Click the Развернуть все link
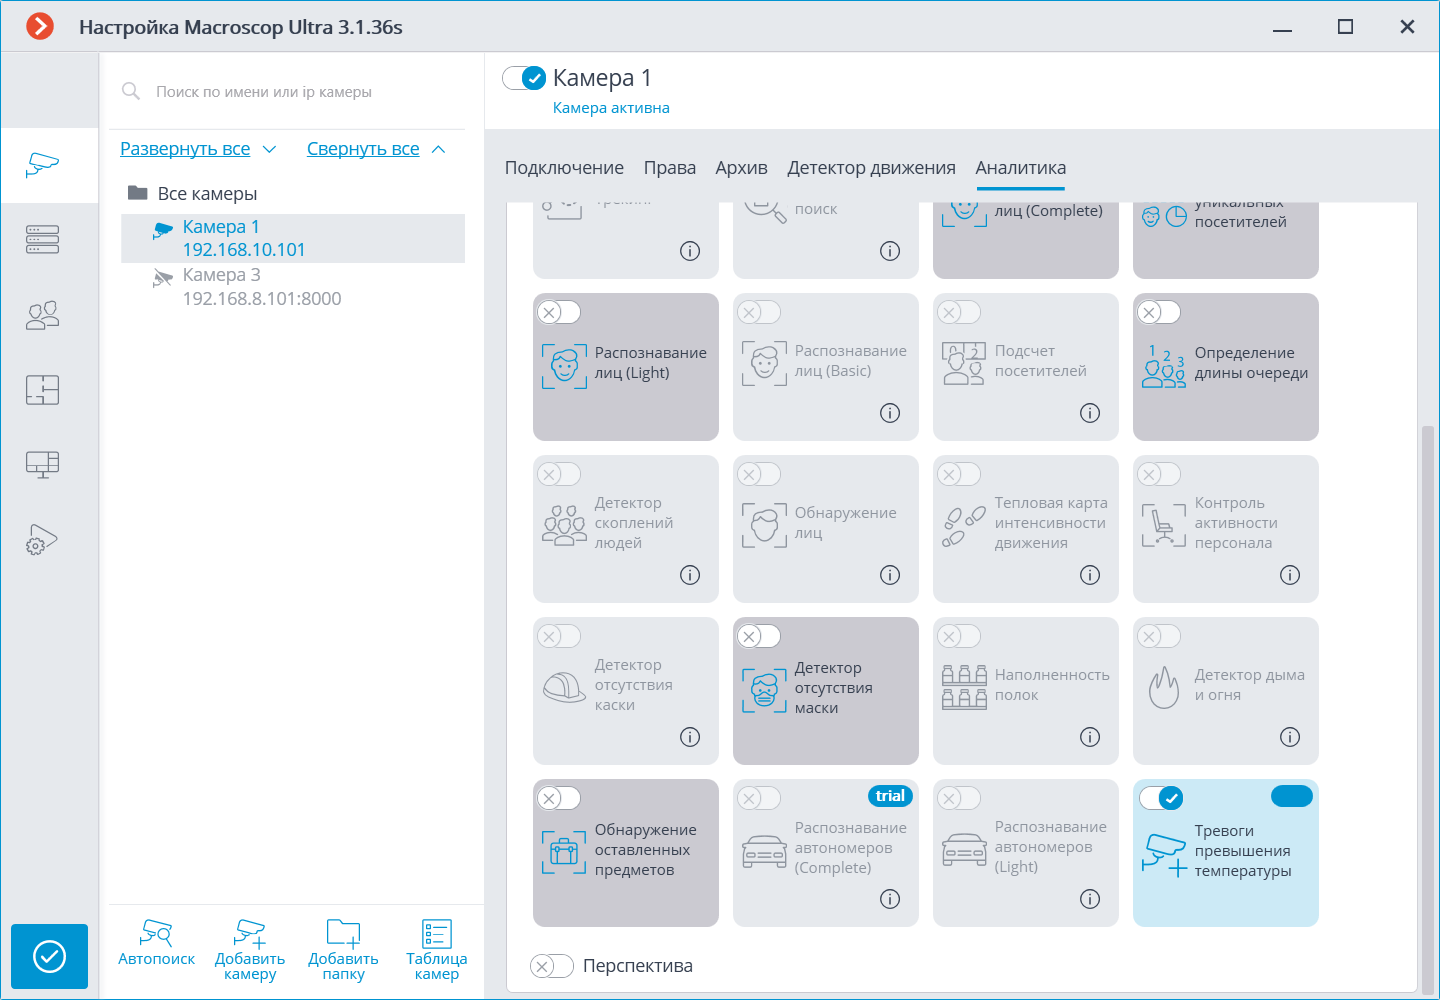Screen dimensions: 1440x1000 (x=185, y=149)
